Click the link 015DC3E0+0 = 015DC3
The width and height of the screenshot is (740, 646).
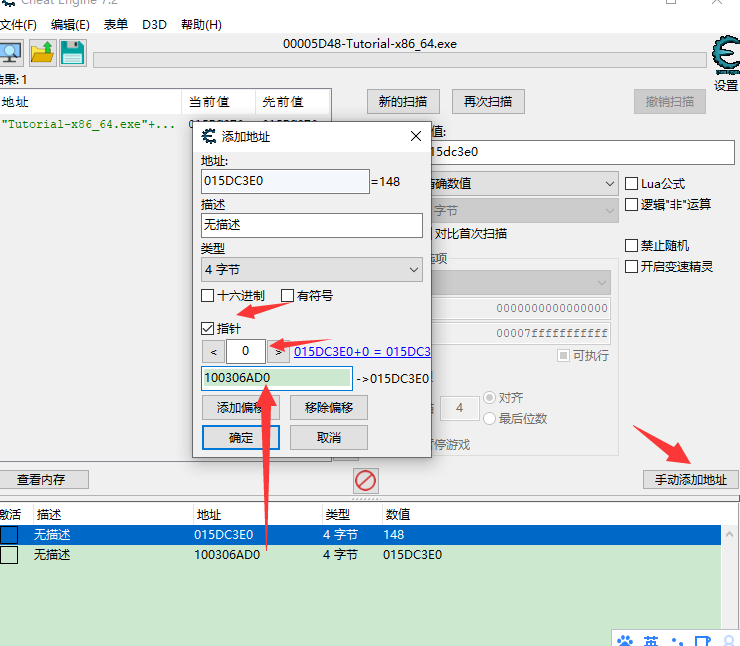pos(362,352)
